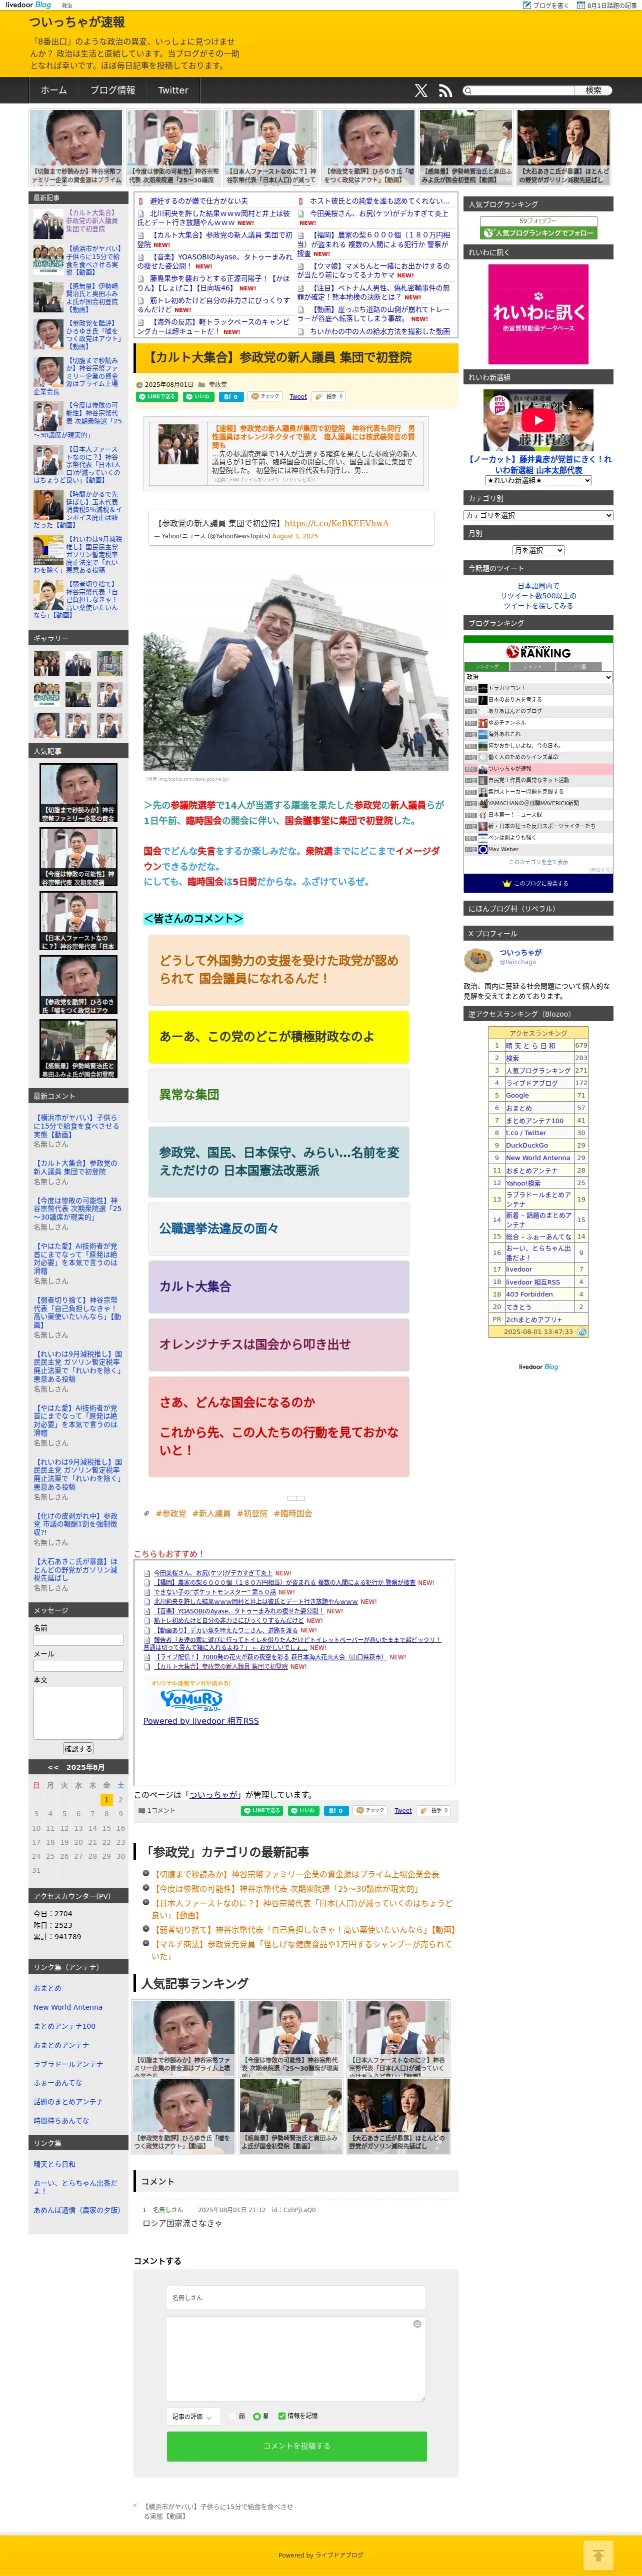Viewport: 642px width, 2576px height.
Task: Open the X (Twitter) icon in navbar
Action: pyautogui.click(x=421, y=90)
